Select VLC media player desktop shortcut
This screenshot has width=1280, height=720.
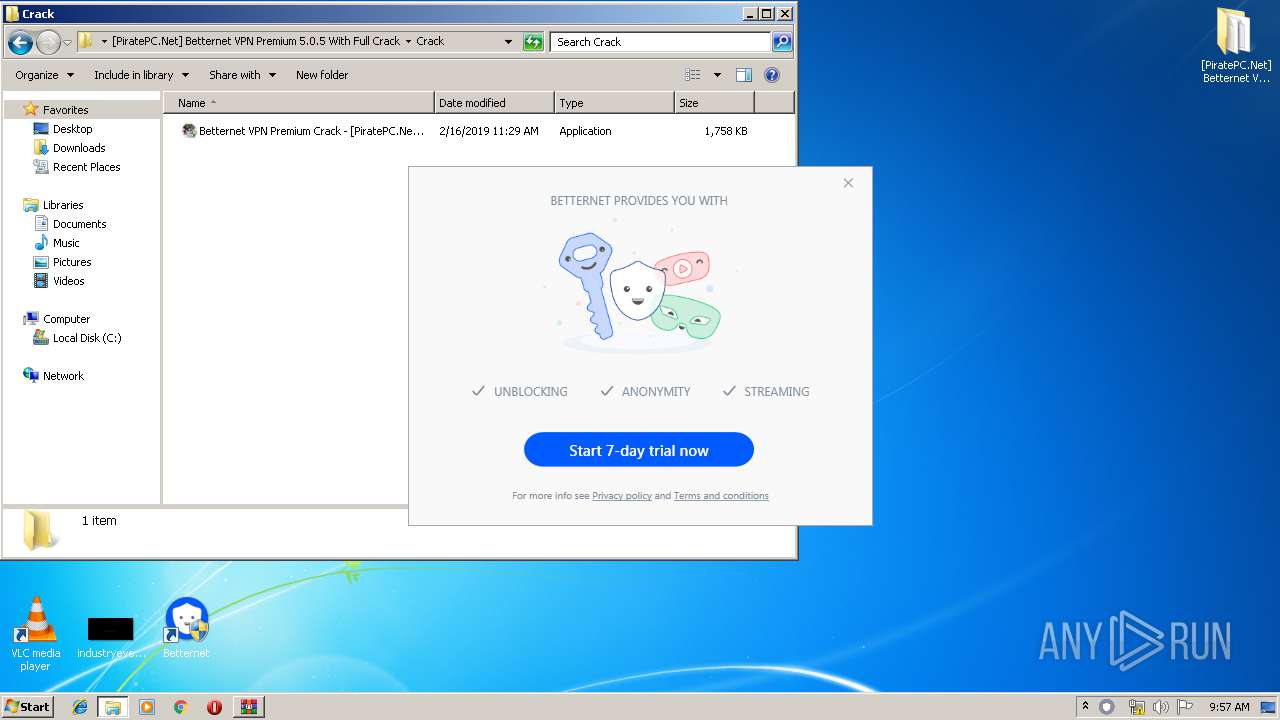[36, 634]
